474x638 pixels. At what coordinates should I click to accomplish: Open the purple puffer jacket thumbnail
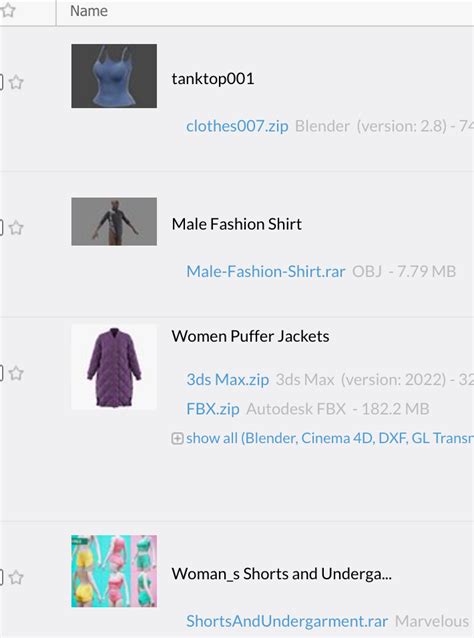click(x=114, y=367)
